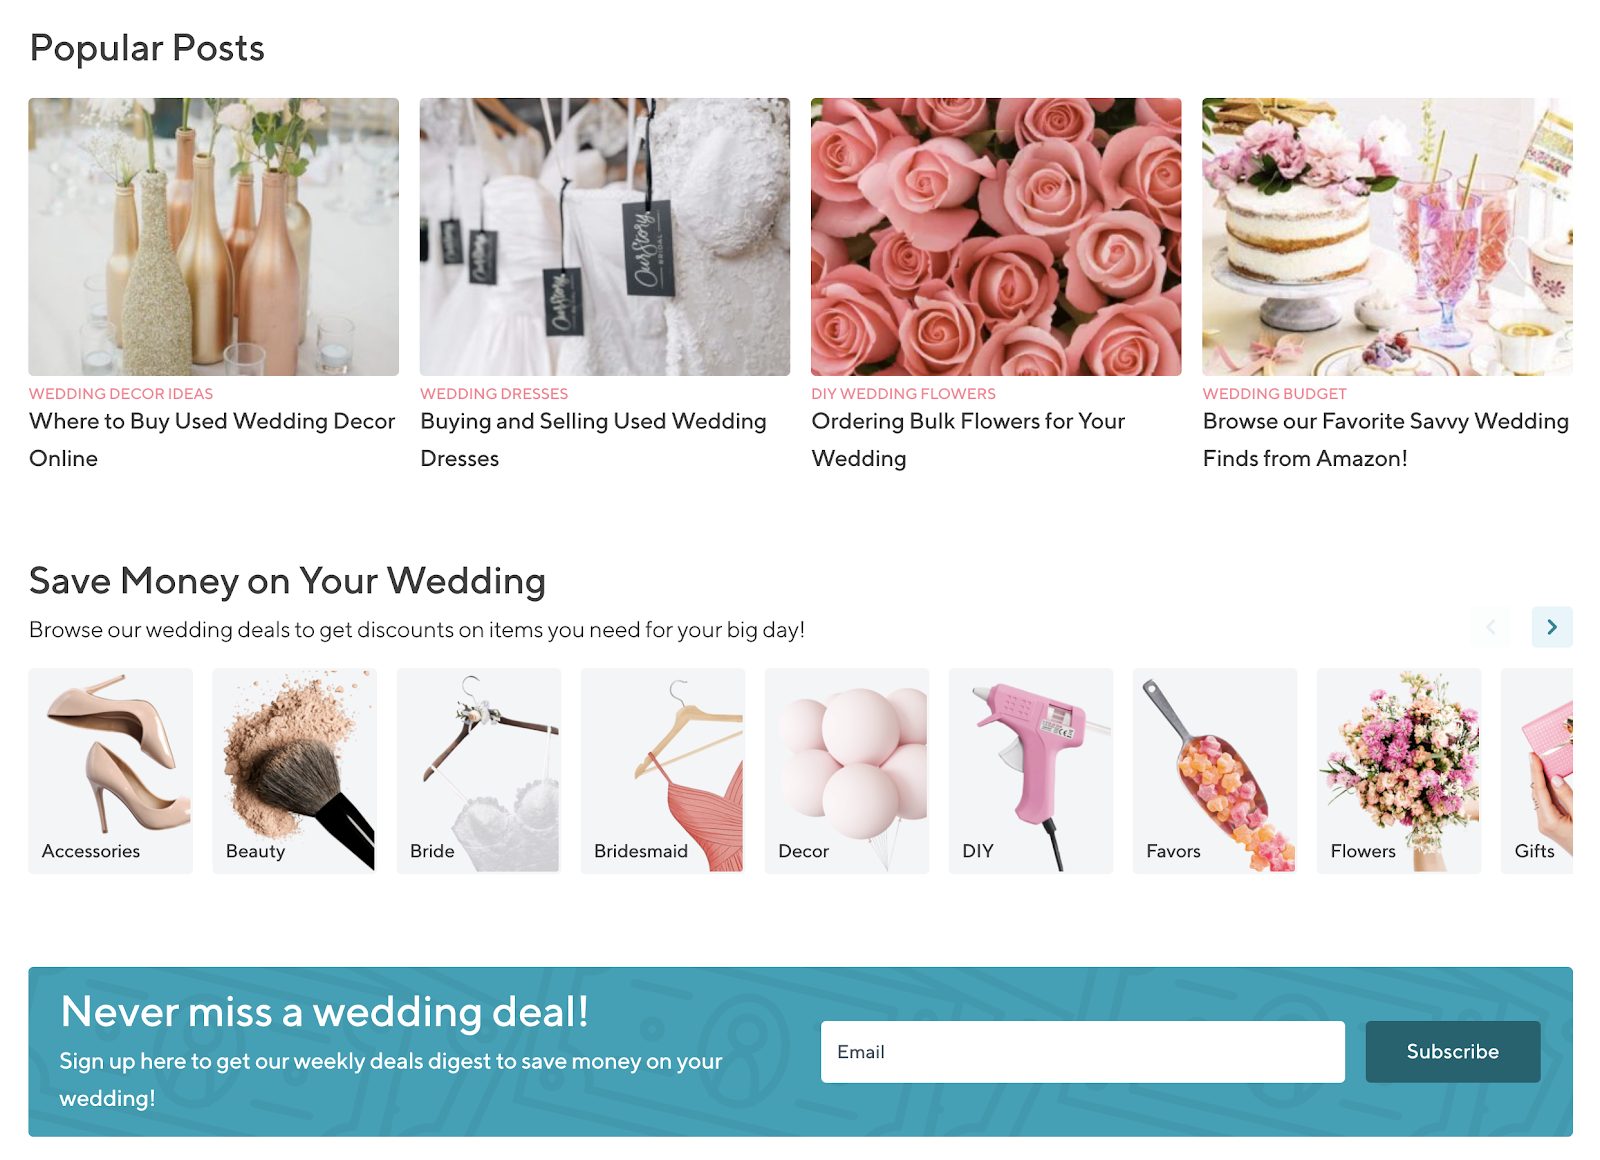This screenshot has width=1600, height=1160.
Task: Open the Gifts category tile
Action: pos(1537,771)
